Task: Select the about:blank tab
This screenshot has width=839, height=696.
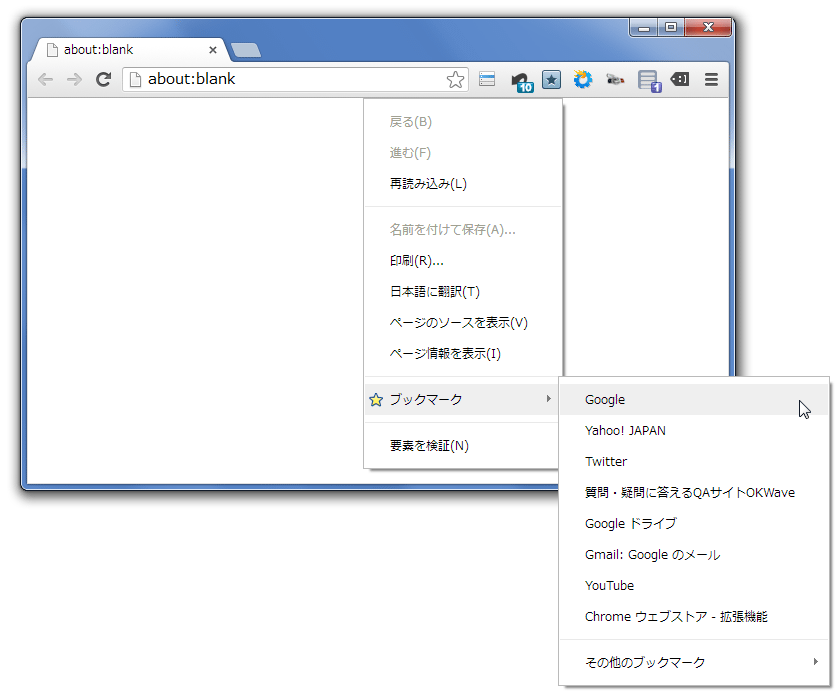Action: click(131, 50)
